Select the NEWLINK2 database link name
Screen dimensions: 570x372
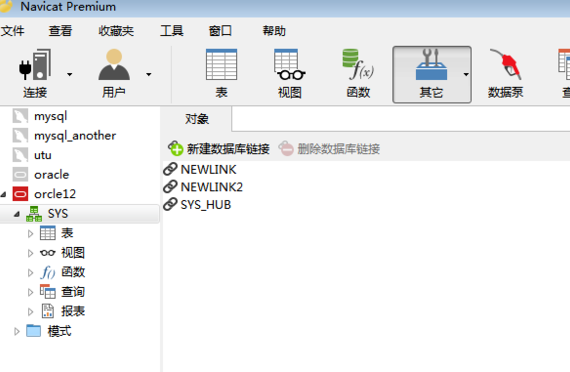tap(212, 187)
